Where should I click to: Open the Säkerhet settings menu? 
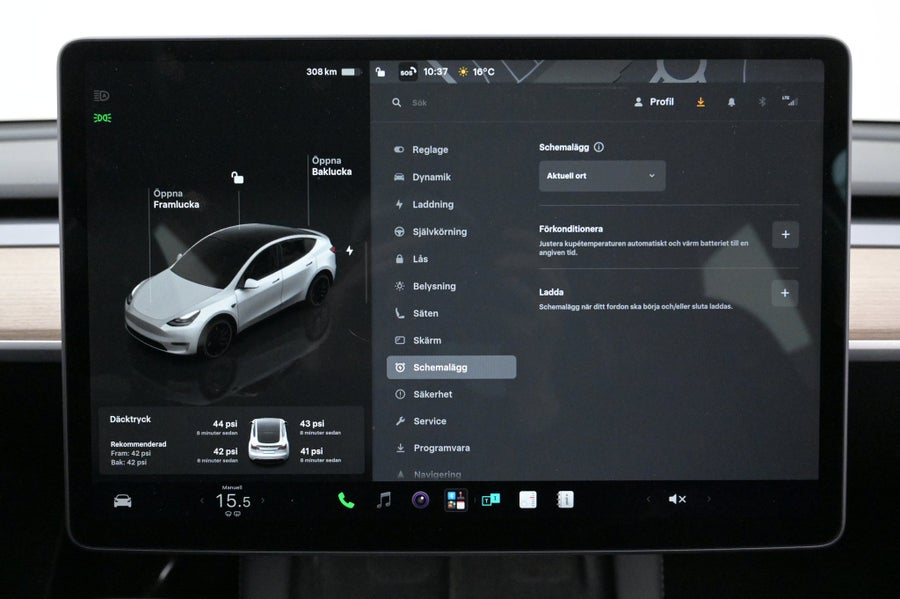click(424, 394)
